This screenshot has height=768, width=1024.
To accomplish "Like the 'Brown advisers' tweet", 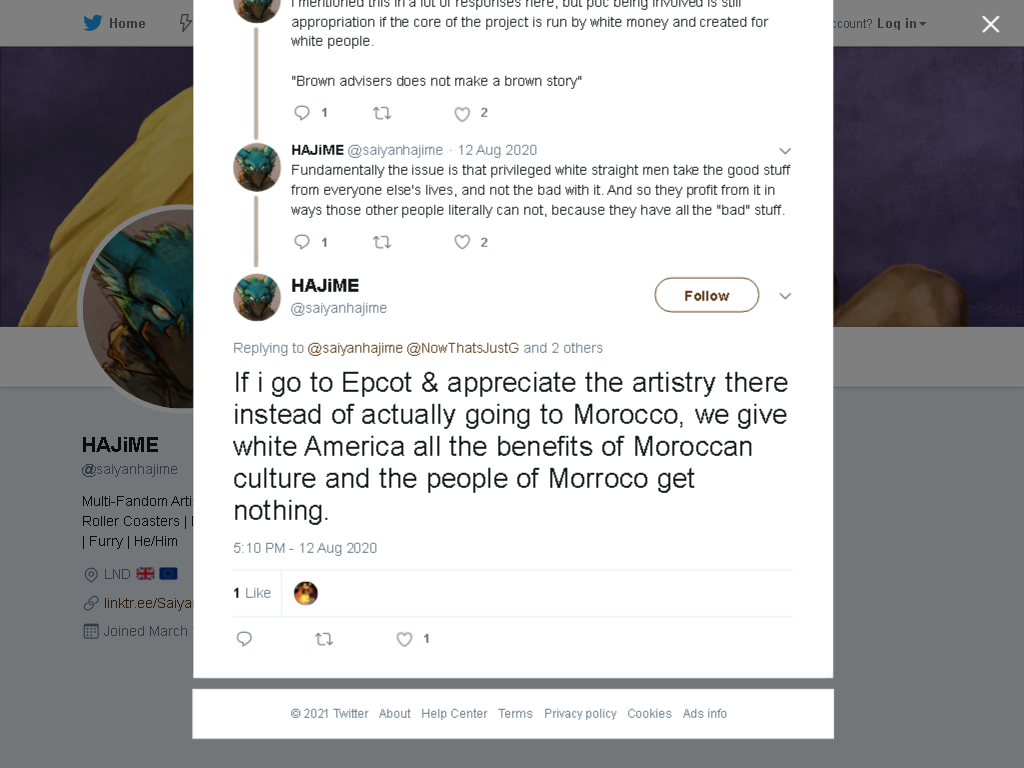I will point(462,114).
